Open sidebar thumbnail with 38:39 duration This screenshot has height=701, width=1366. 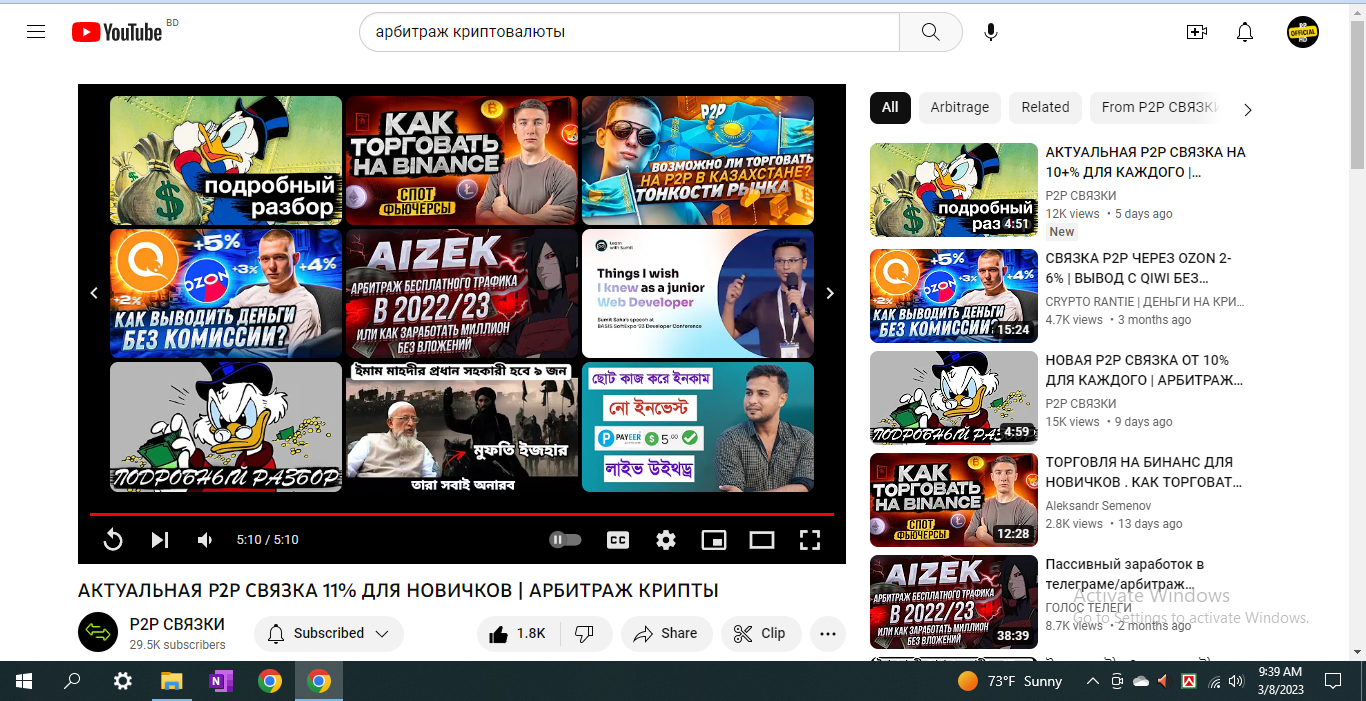(x=954, y=602)
